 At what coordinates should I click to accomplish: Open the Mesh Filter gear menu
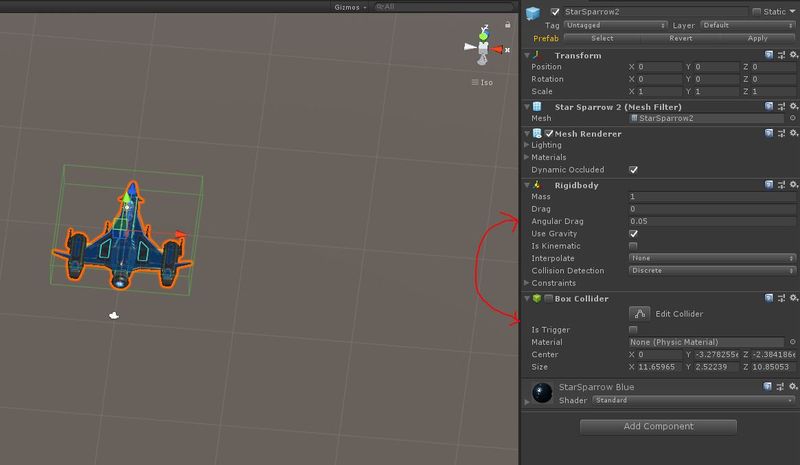[793, 106]
